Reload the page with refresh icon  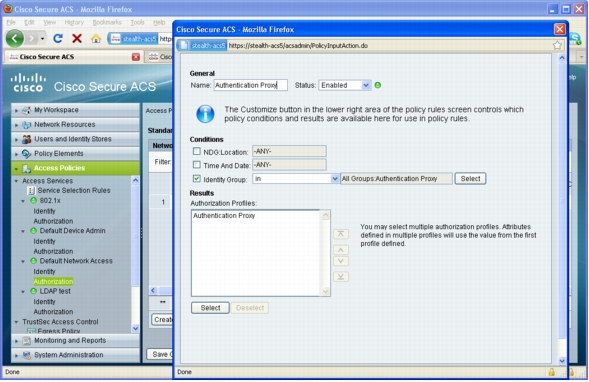coord(58,38)
